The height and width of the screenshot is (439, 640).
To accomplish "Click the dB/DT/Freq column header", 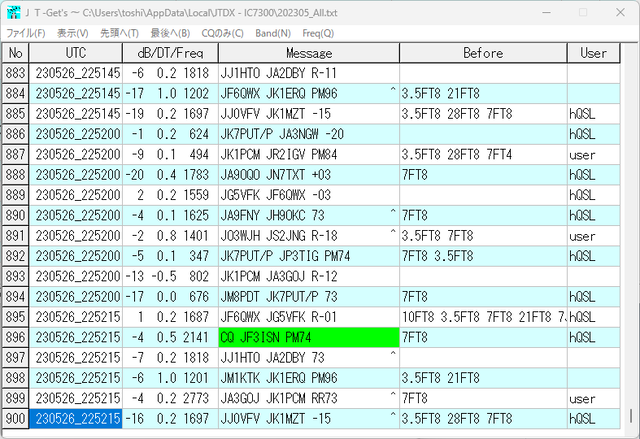I will coord(171,53).
